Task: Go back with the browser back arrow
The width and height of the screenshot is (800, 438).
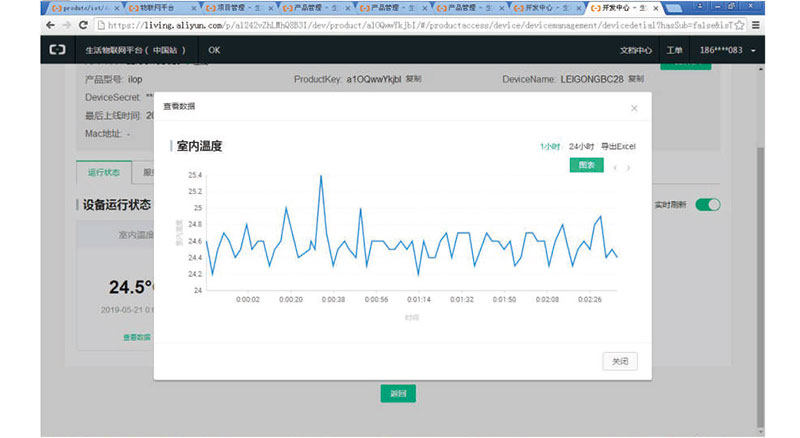Action: 51,25
